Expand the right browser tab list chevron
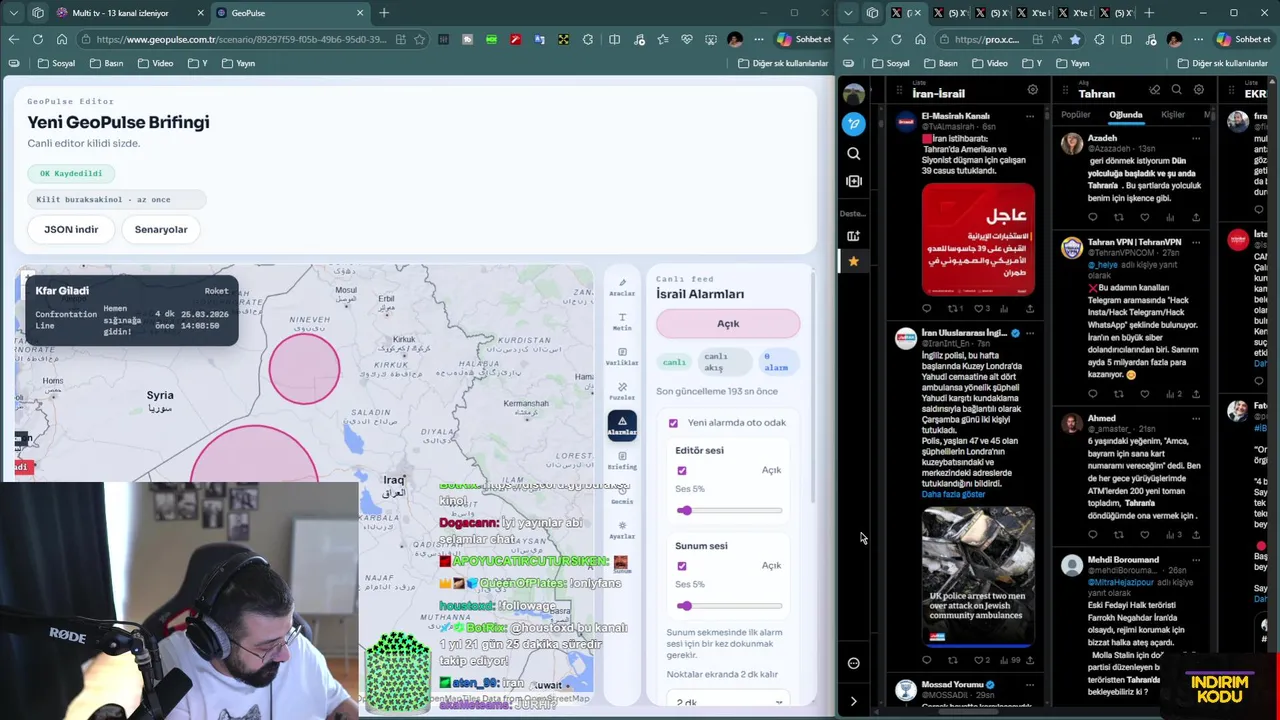The width and height of the screenshot is (1280, 720). pos(848,13)
